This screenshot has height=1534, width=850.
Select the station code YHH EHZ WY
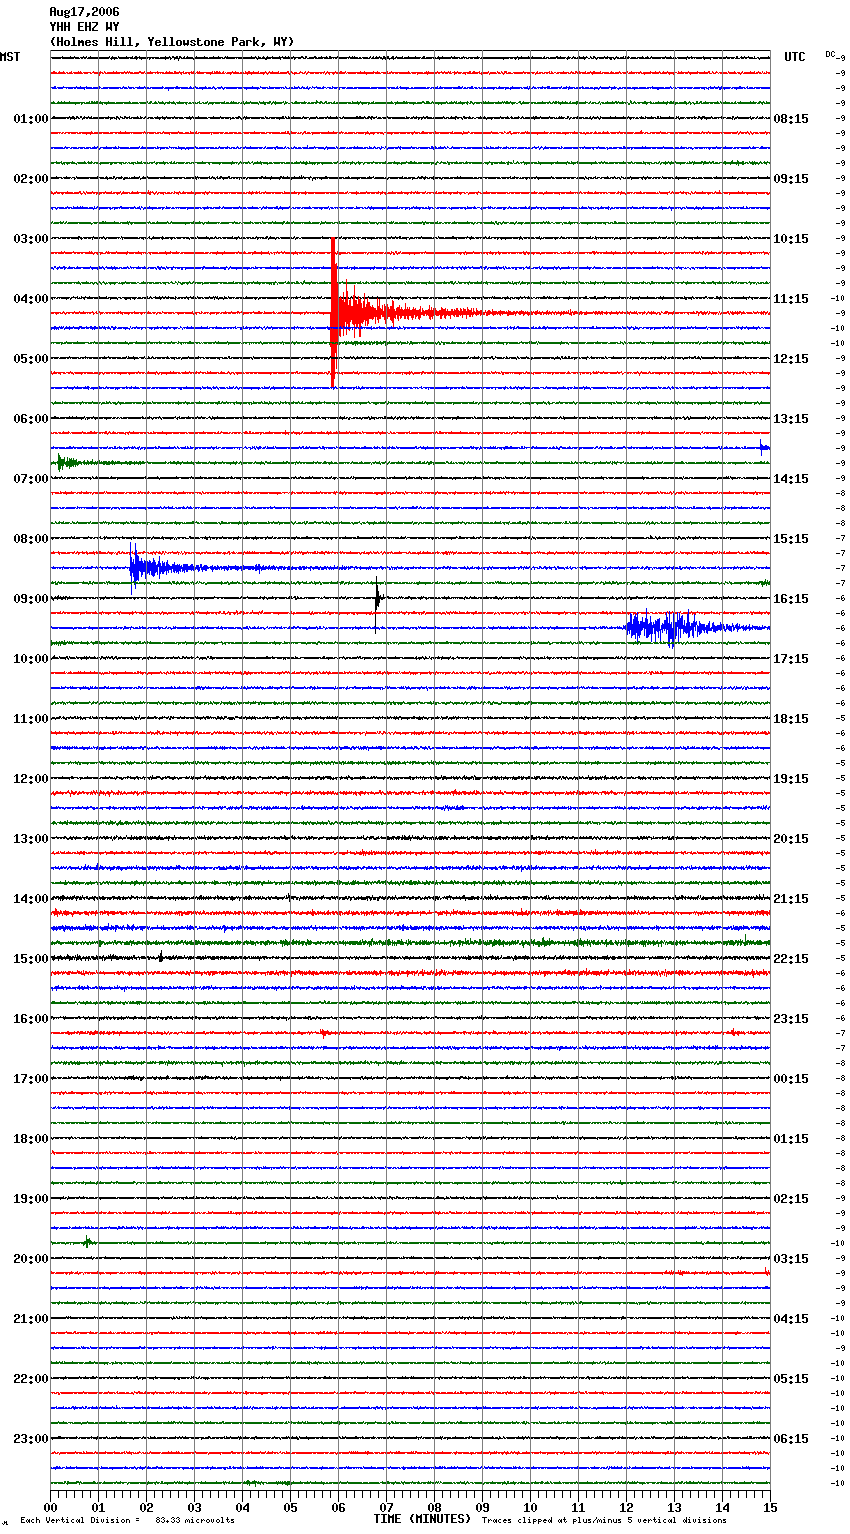click(x=84, y=27)
